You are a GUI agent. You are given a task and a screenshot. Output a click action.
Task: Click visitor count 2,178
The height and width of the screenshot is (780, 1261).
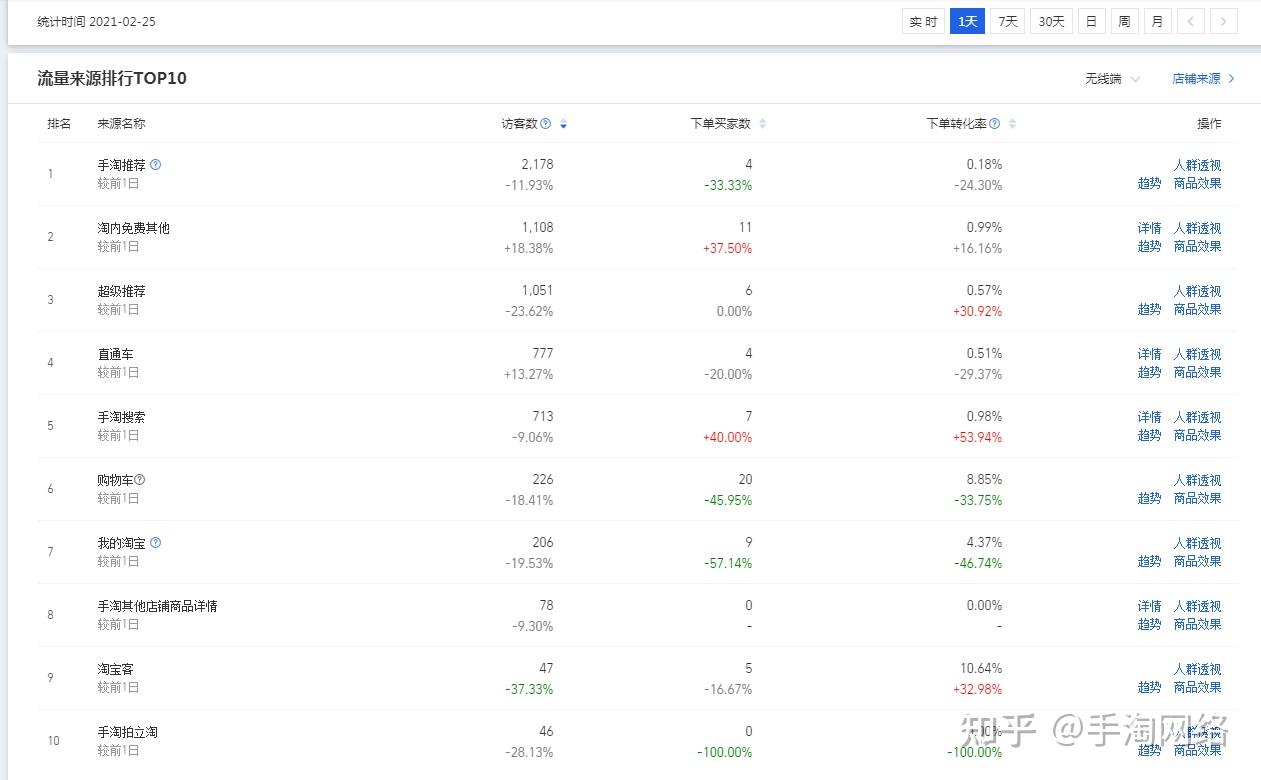[x=537, y=164]
